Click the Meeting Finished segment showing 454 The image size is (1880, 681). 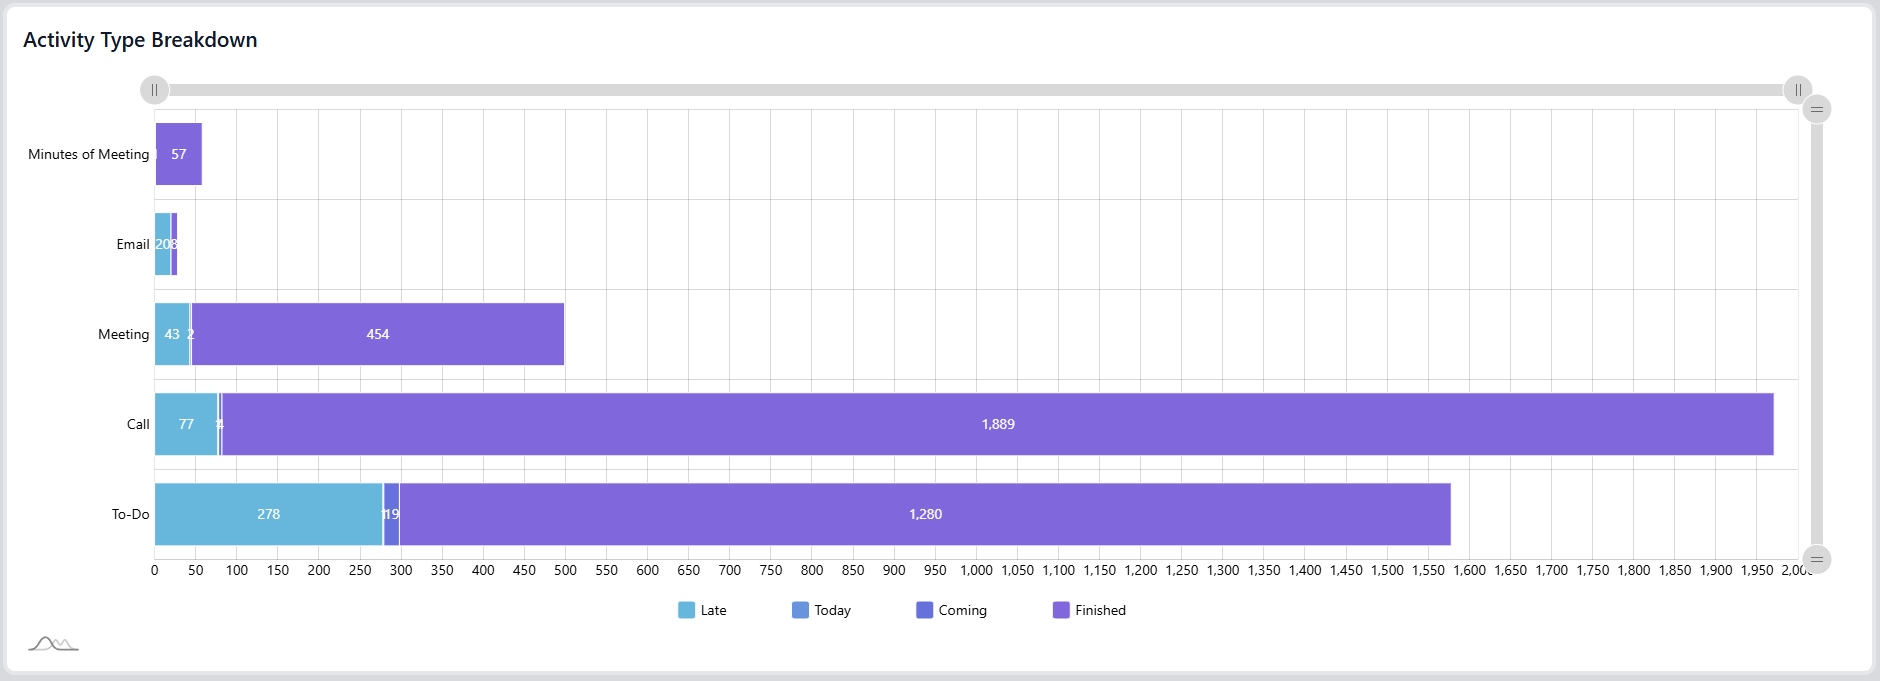378,334
